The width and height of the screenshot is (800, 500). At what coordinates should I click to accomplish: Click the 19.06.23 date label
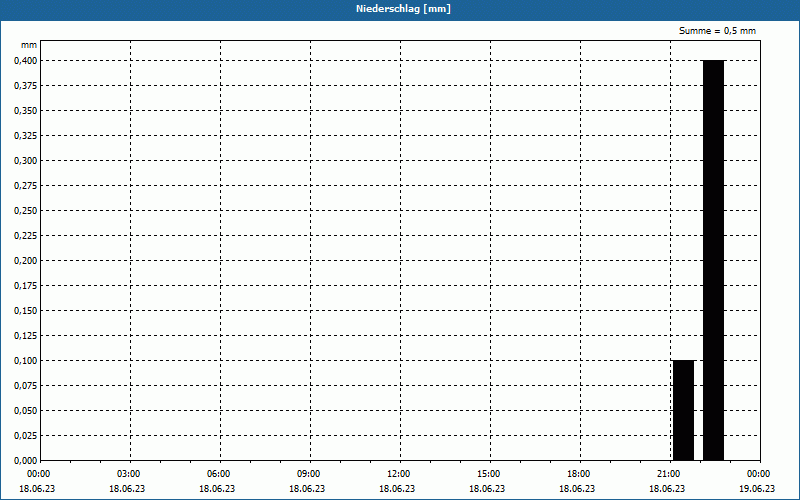(757, 489)
